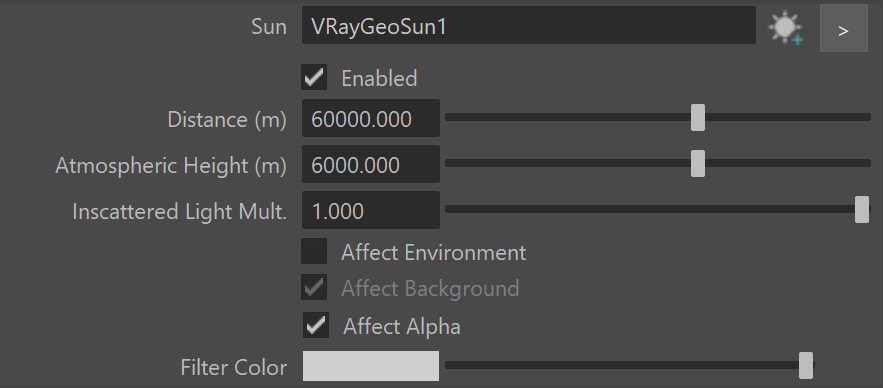Click the Inscattered Light Mult. slider handle
The width and height of the screenshot is (883, 388).
(862, 209)
